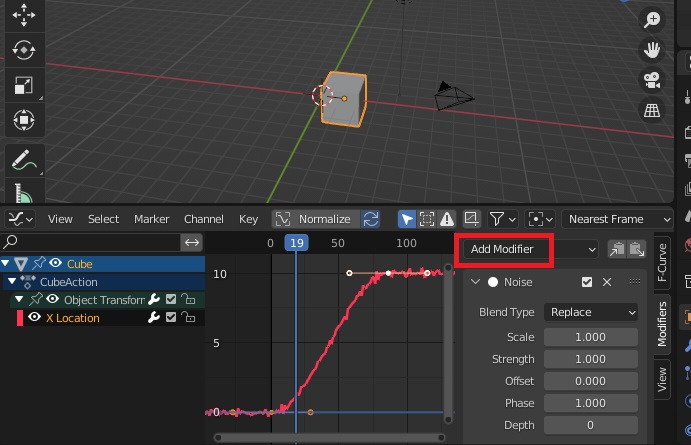This screenshot has height=445, width=691.
Task: Switch to the F-Curve sidebar tab
Action: point(662,263)
